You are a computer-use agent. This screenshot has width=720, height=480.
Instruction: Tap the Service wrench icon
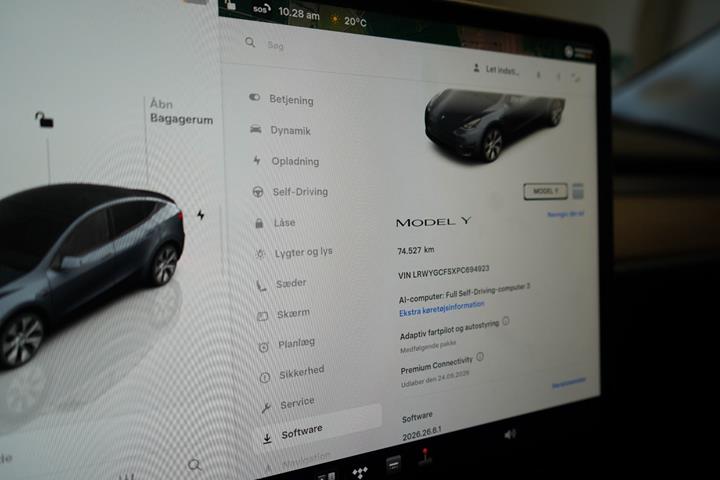point(266,407)
